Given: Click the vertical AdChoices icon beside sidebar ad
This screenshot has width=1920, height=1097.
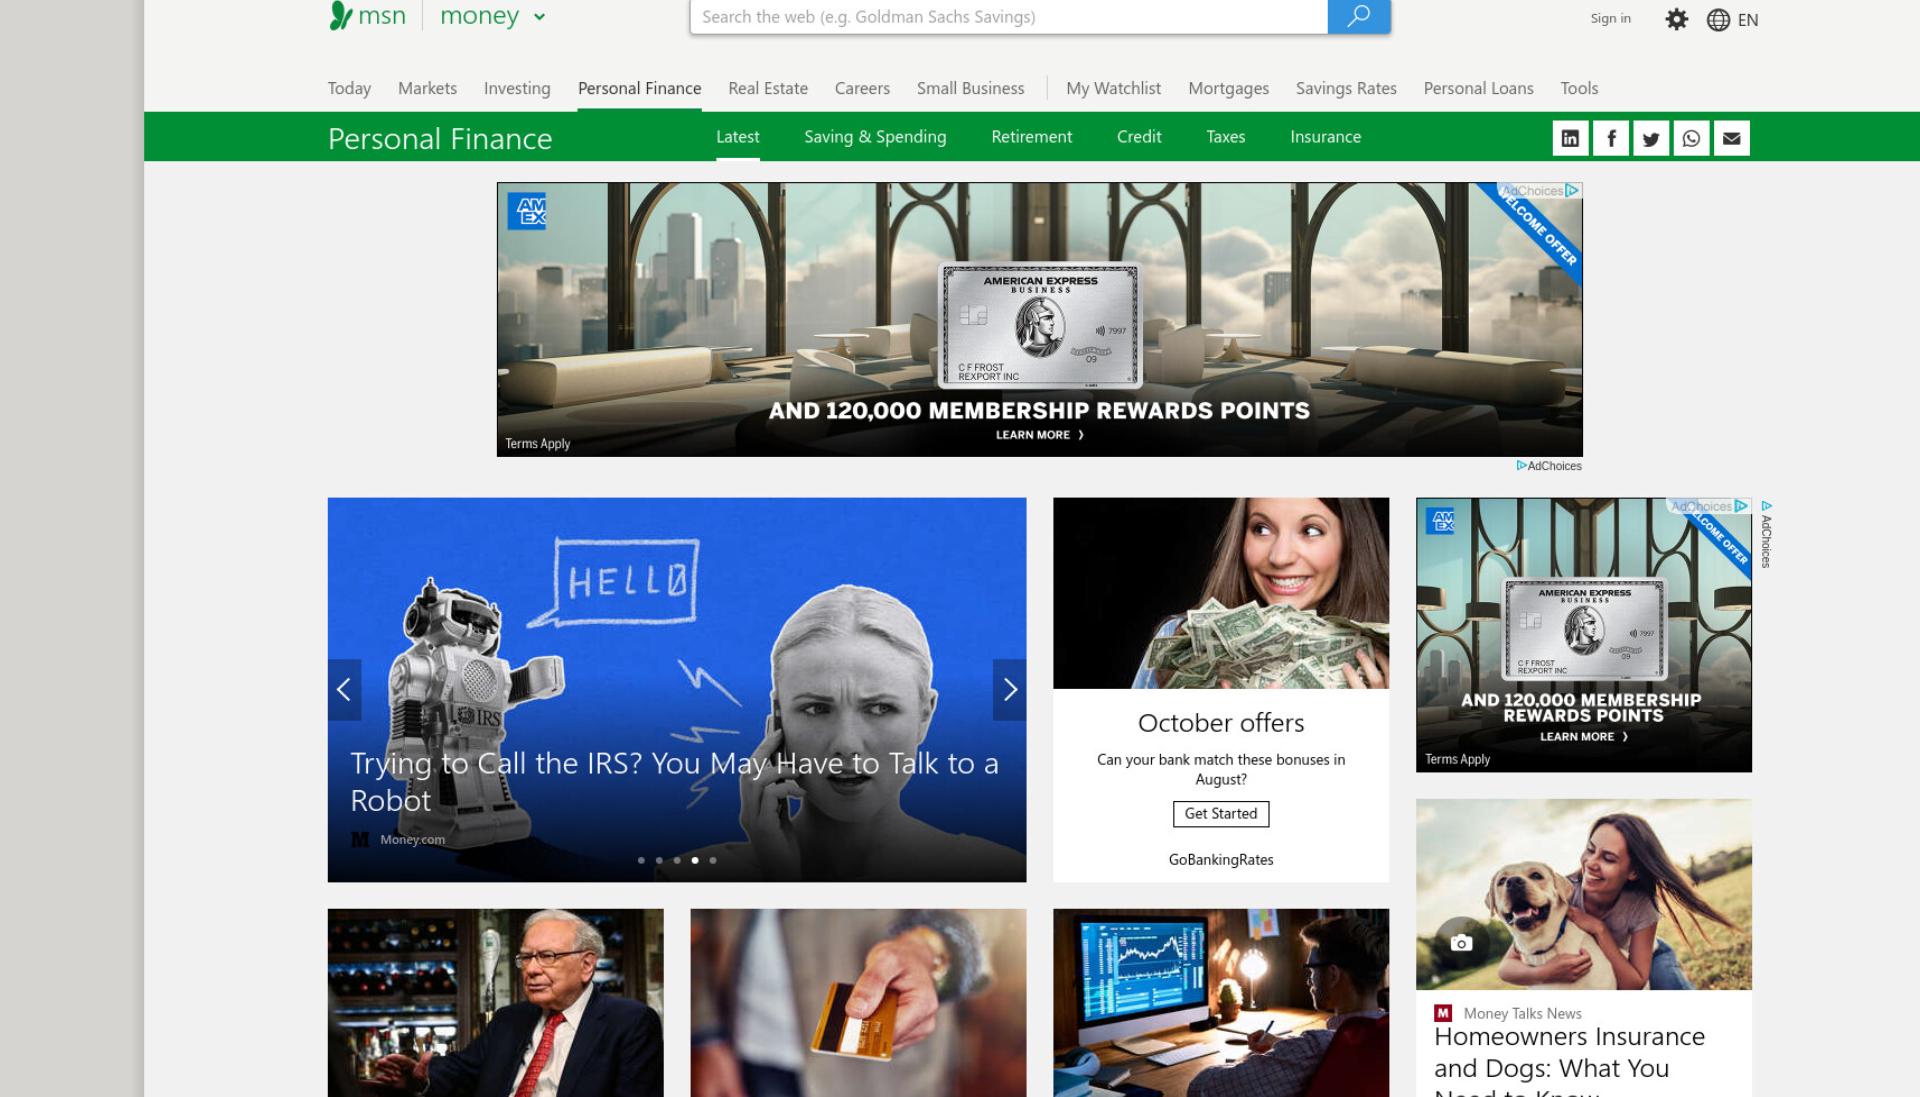Looking at the screenshot, I should tap(1766, 506).
